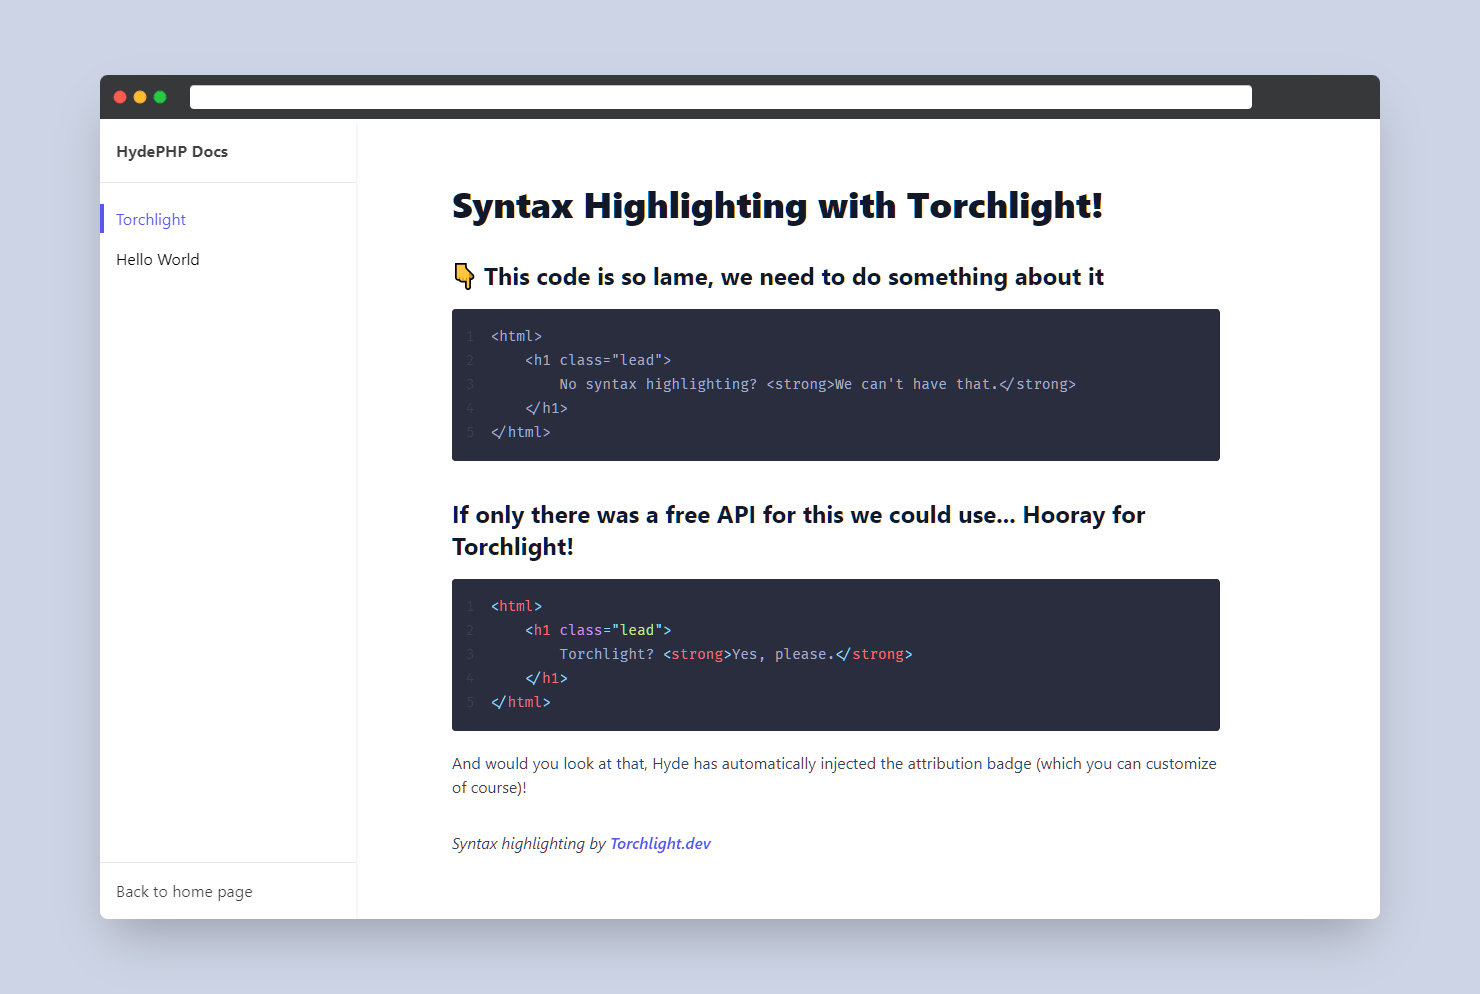Click the yellow minimize window dot

click(x=140, y=97)
